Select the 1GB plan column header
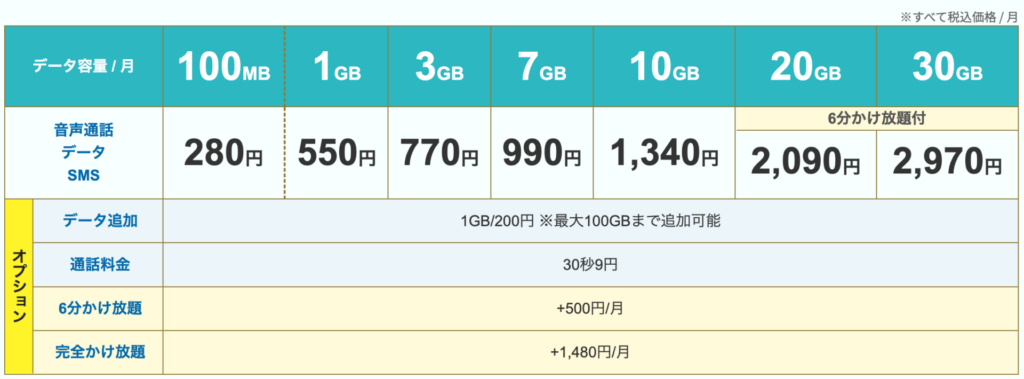Viewport: 1024px width, 379px height. coord(337,67)
